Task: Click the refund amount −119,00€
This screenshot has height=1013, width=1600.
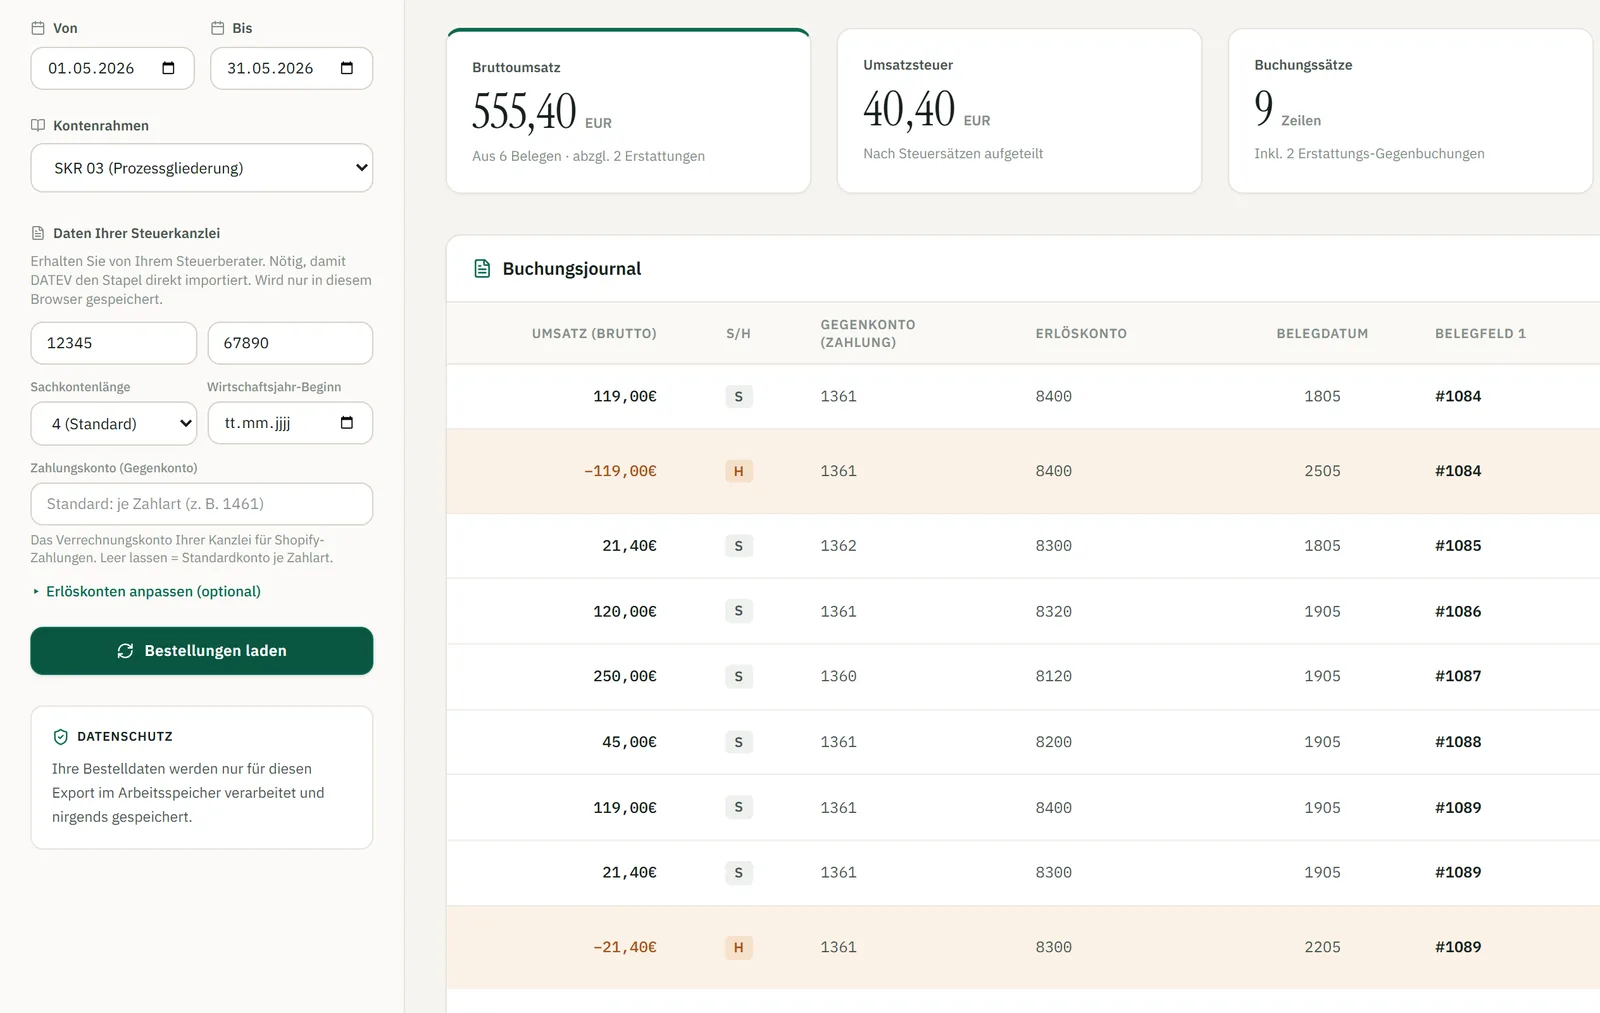Action: click(x=620, y=471)
